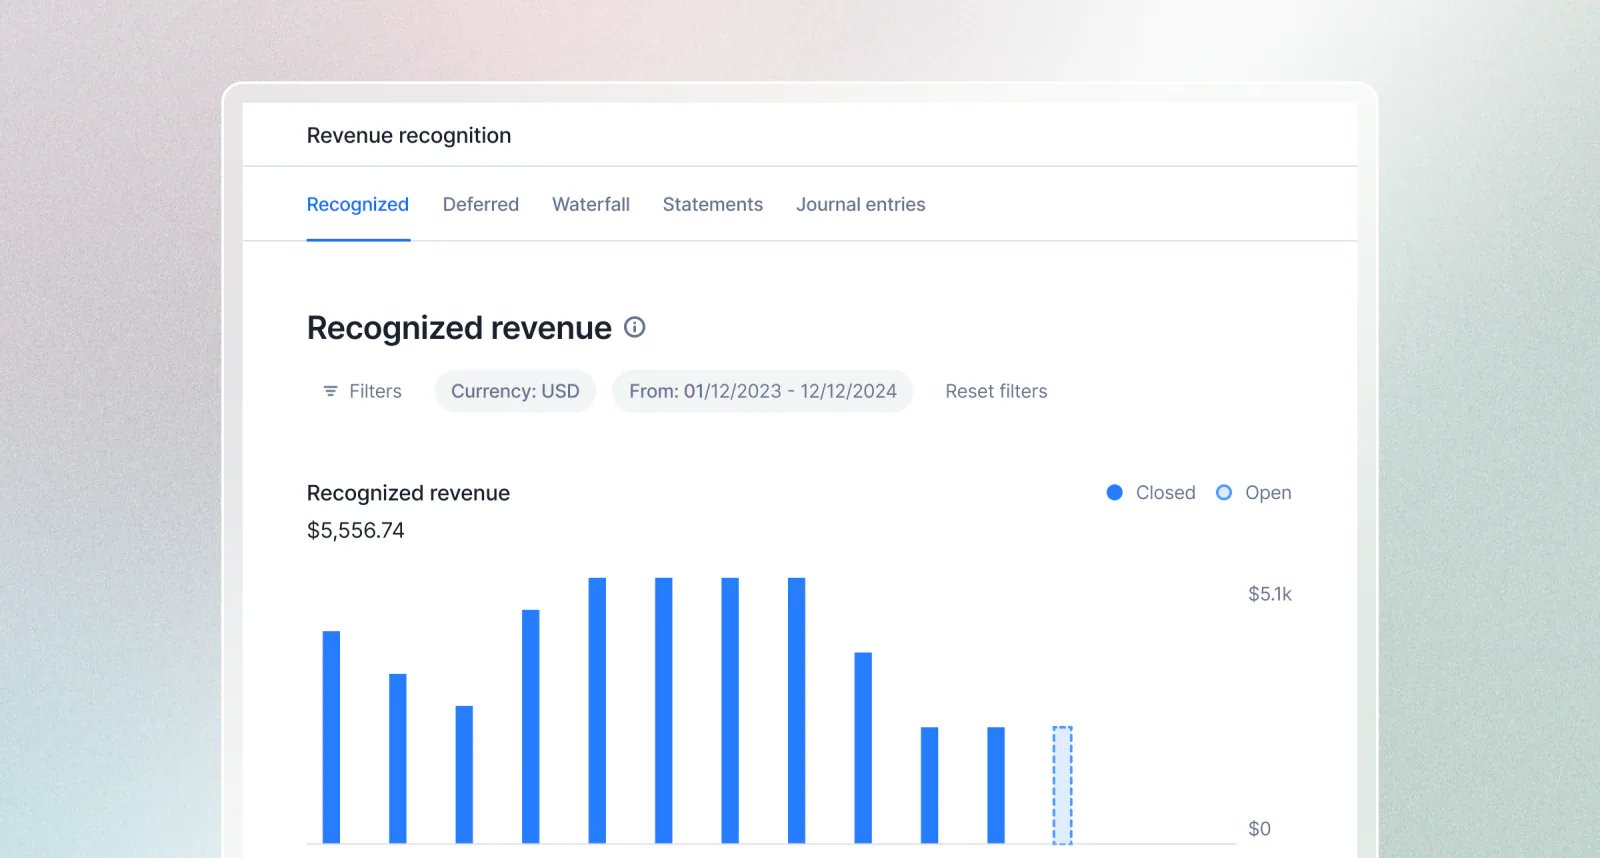This screenshot has width=1600, height=858.
Task: Open the Waterfall tab
Action: click(591, 204)
